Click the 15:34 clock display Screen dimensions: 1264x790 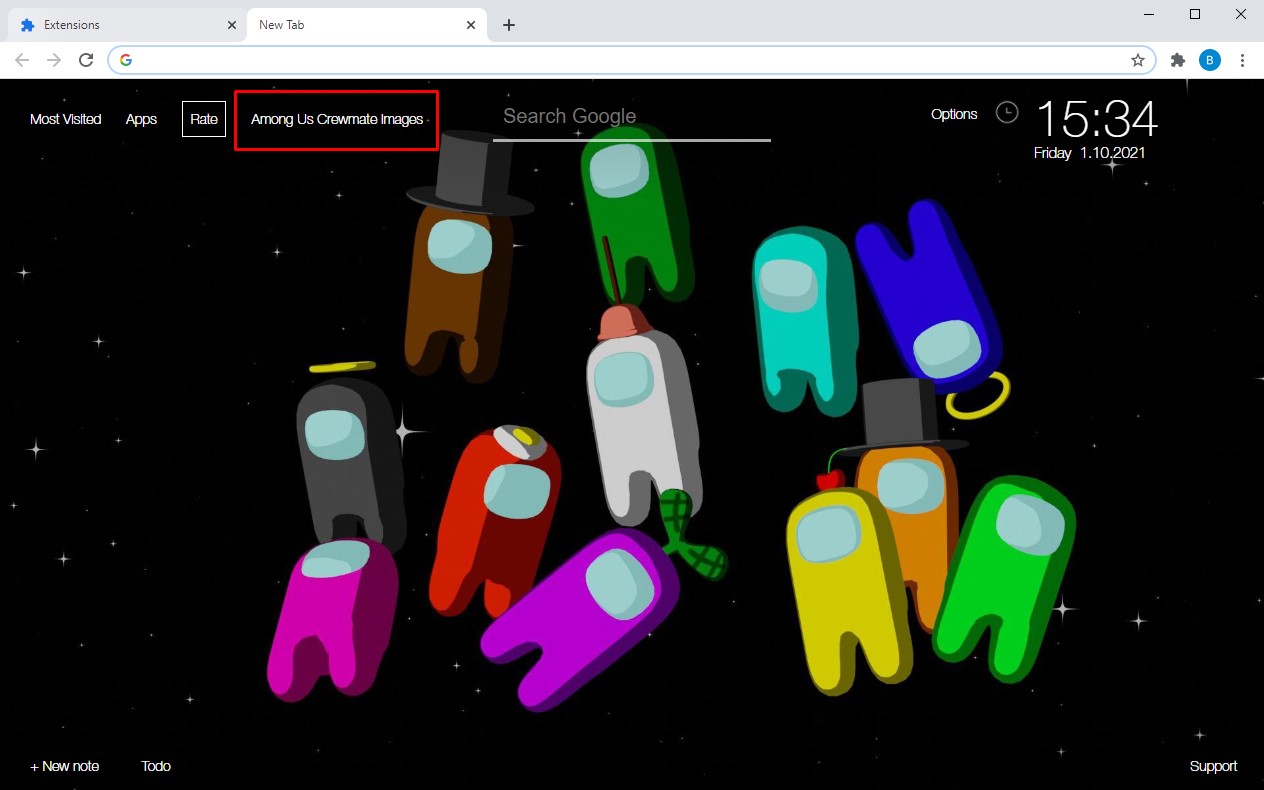click(1096, 120)
